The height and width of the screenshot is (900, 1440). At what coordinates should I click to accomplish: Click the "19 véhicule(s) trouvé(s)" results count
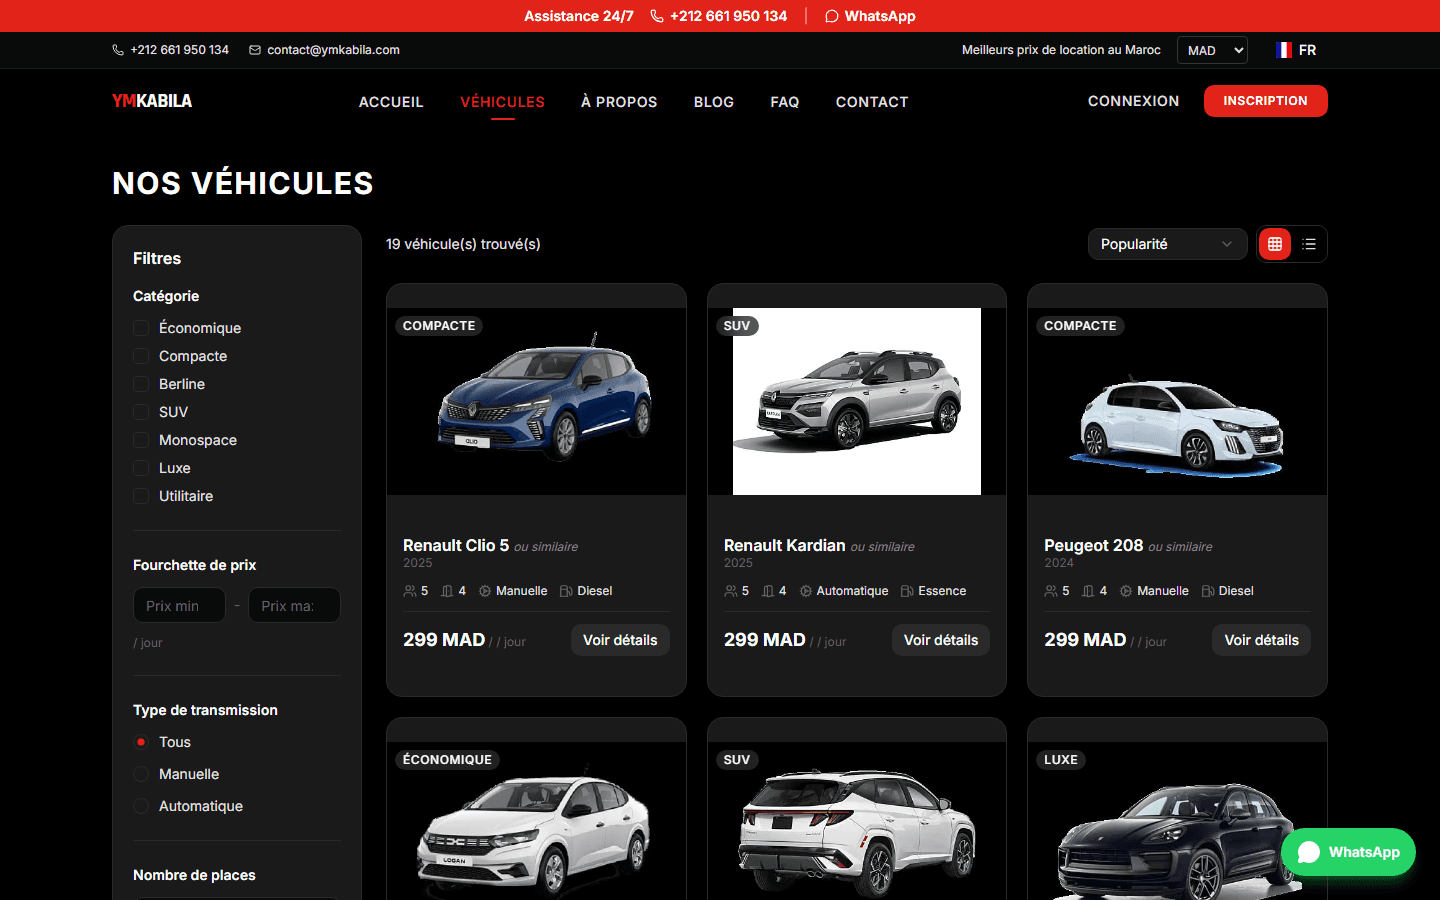click(463, 244)
